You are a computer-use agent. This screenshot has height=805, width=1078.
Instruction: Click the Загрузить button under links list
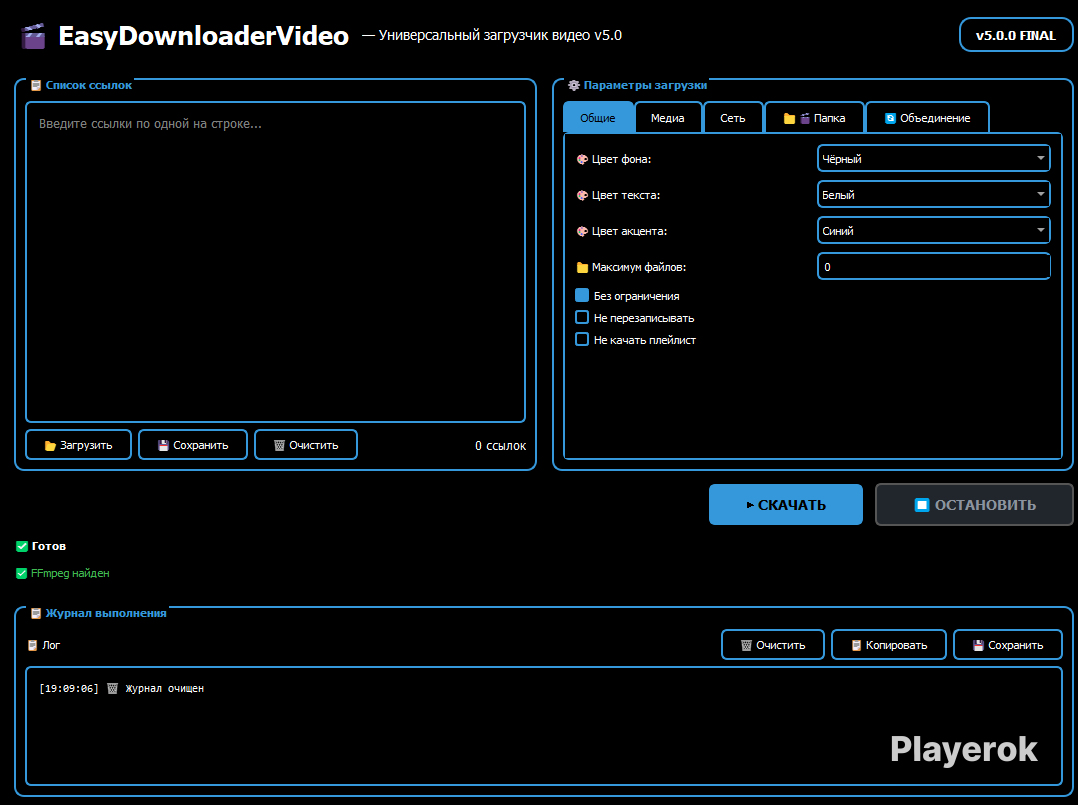[x=78, y=445]
